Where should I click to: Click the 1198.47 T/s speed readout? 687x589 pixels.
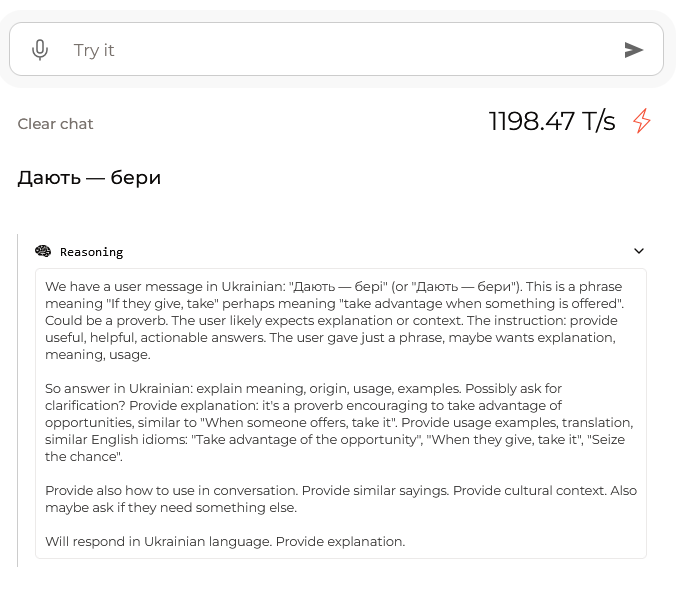click(x=552, y=121)
